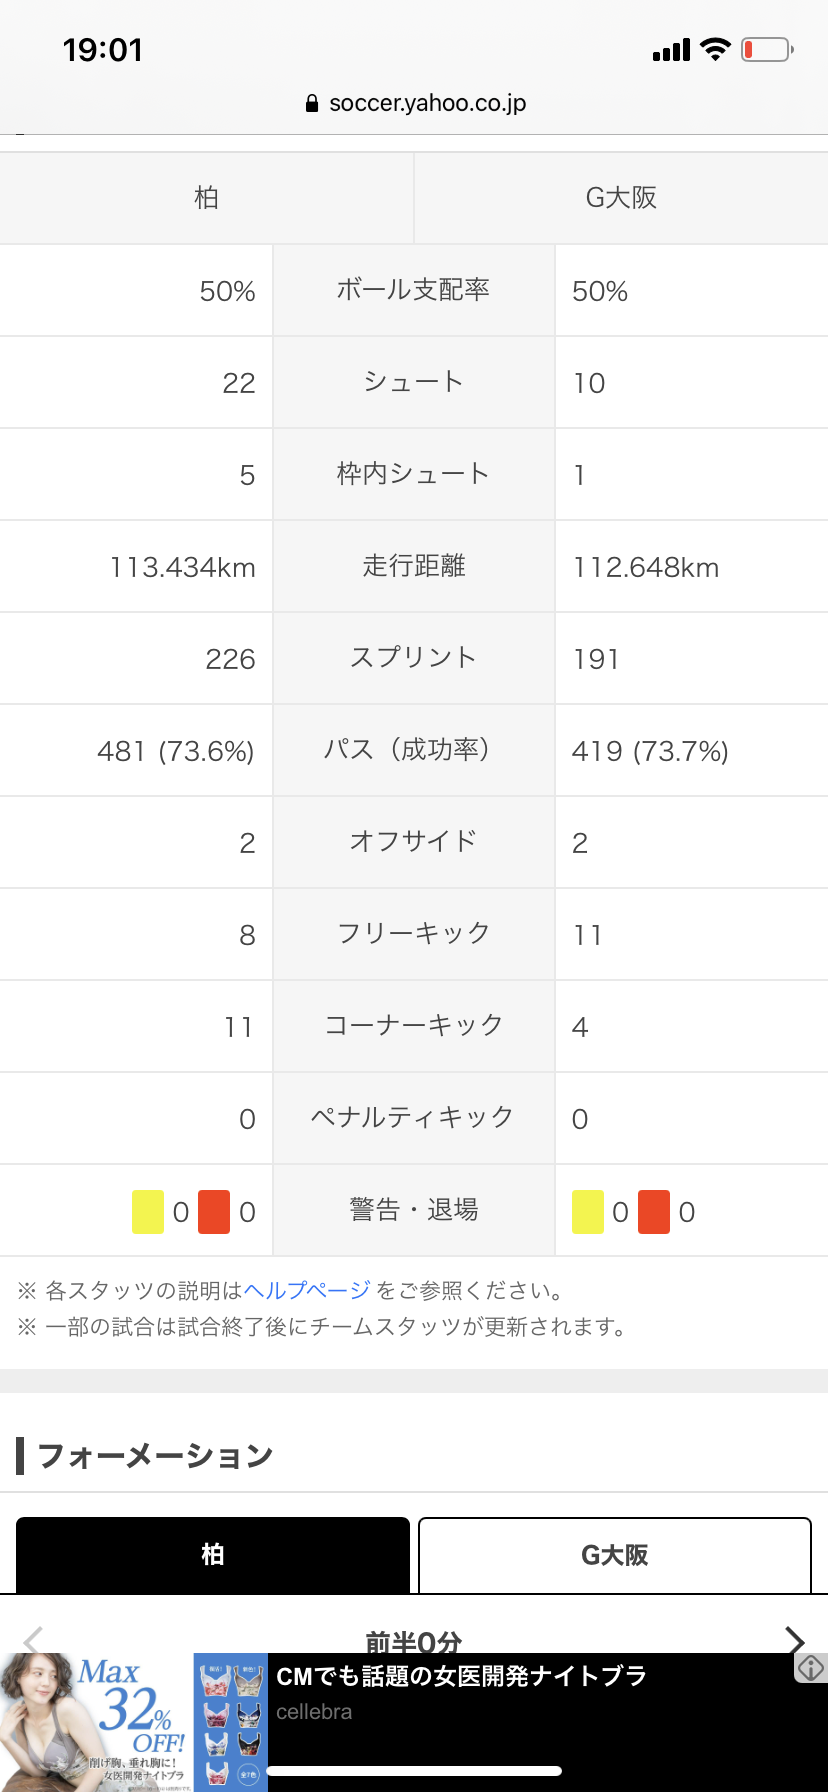The image size is (828, 1792).
Task: Tap the bra product grid thumbnail
Action: pos(231,1722)
